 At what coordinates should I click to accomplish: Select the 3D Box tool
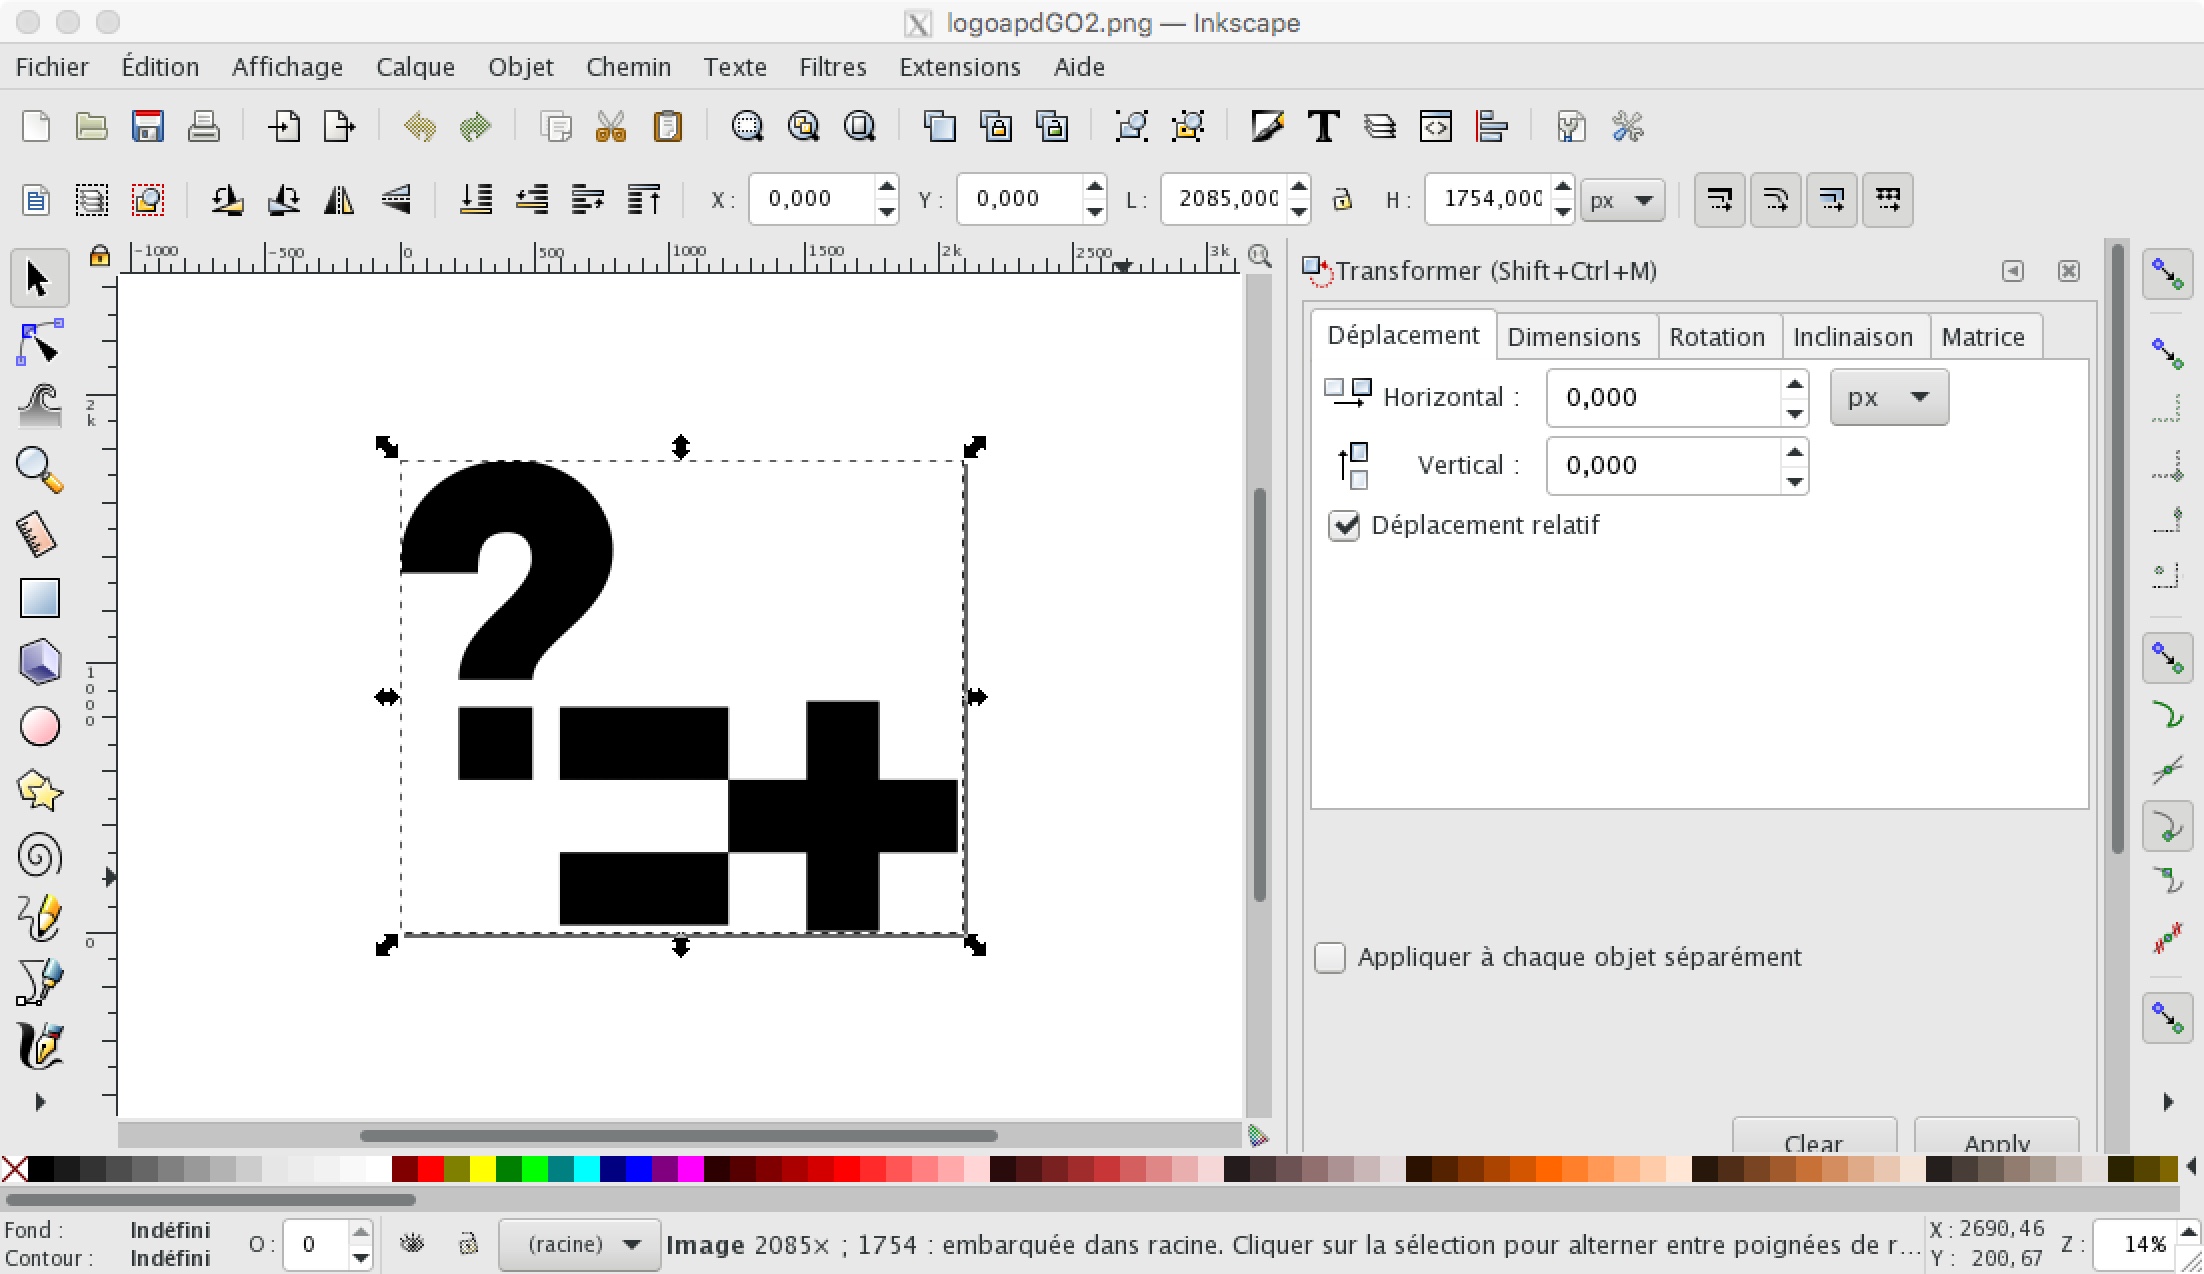click(39, 661)
